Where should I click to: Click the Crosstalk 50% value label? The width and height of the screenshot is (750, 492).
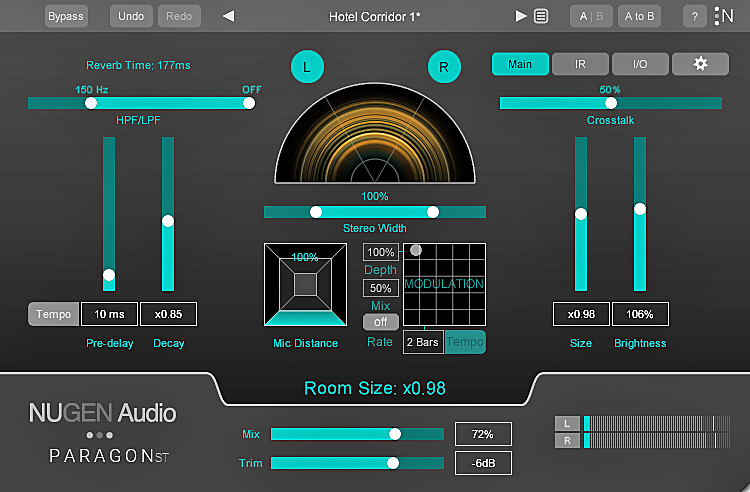tap(610, 89)
